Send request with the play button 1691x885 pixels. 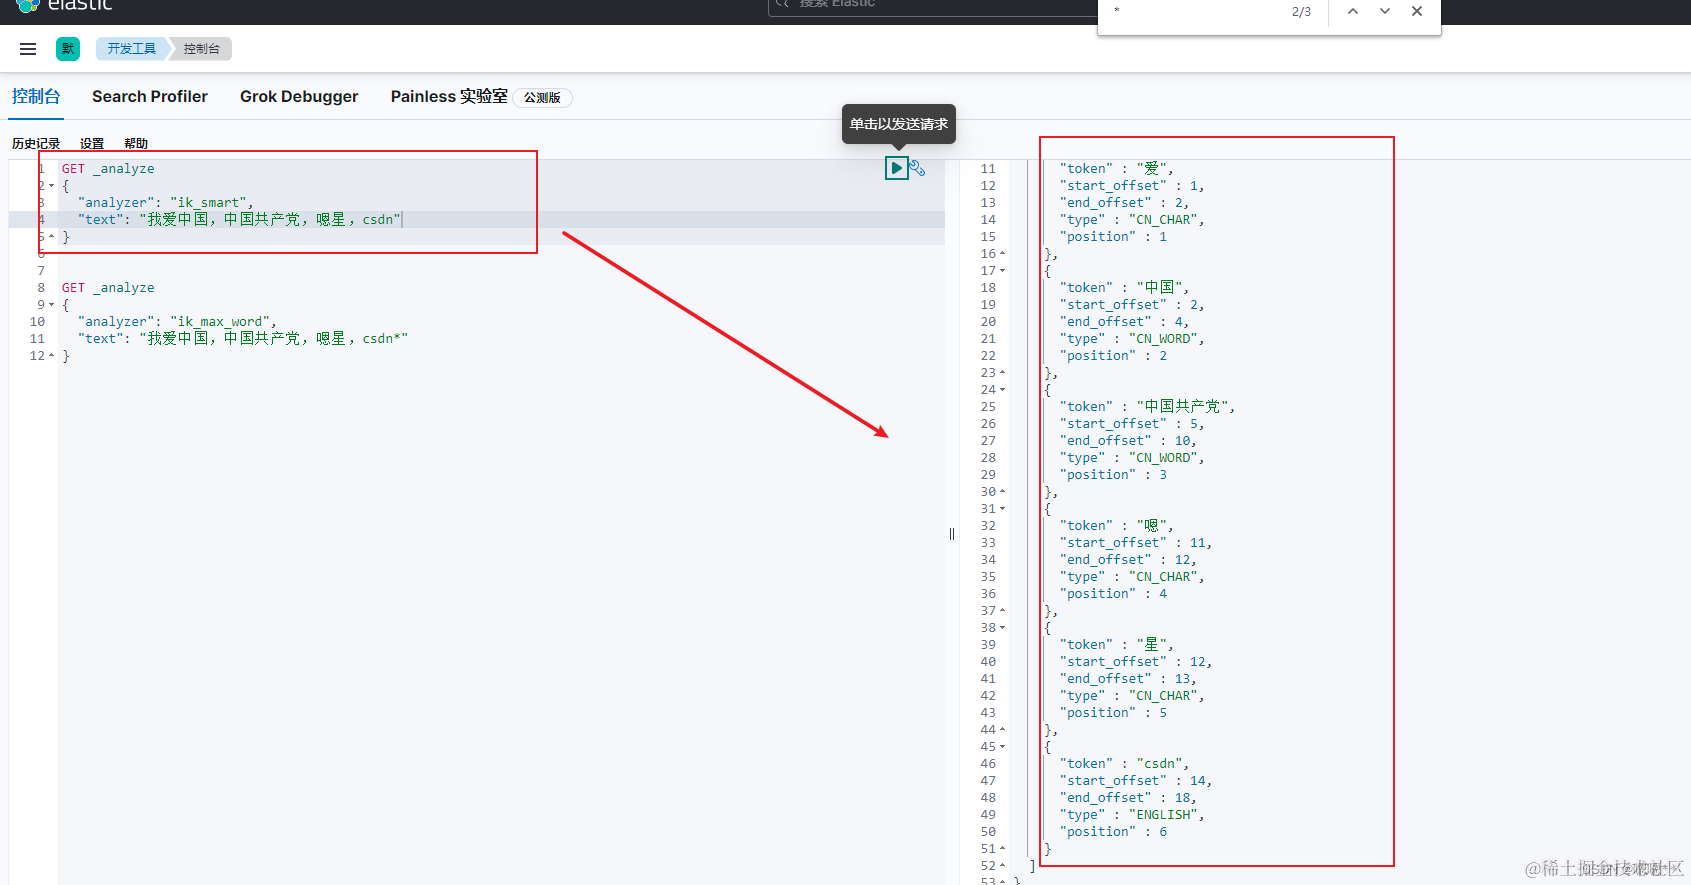pyautogui.click(x=897, y=168)
